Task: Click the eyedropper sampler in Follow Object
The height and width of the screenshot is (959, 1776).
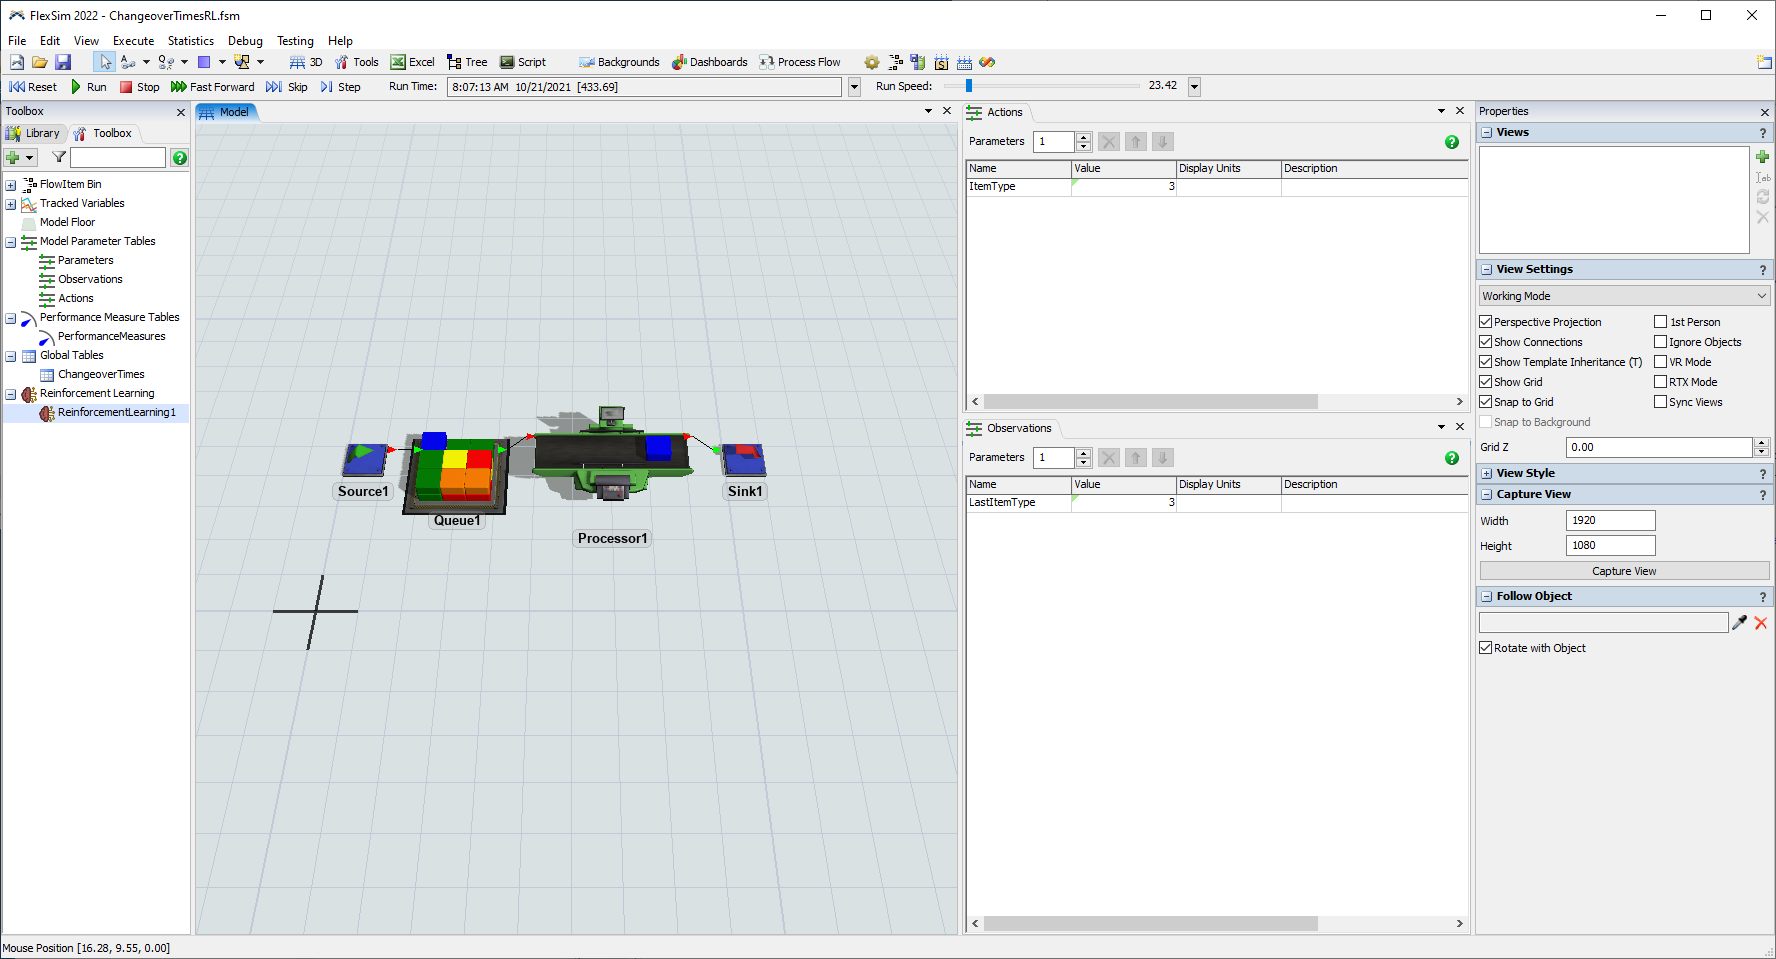Action: [x=1739, y=623]
